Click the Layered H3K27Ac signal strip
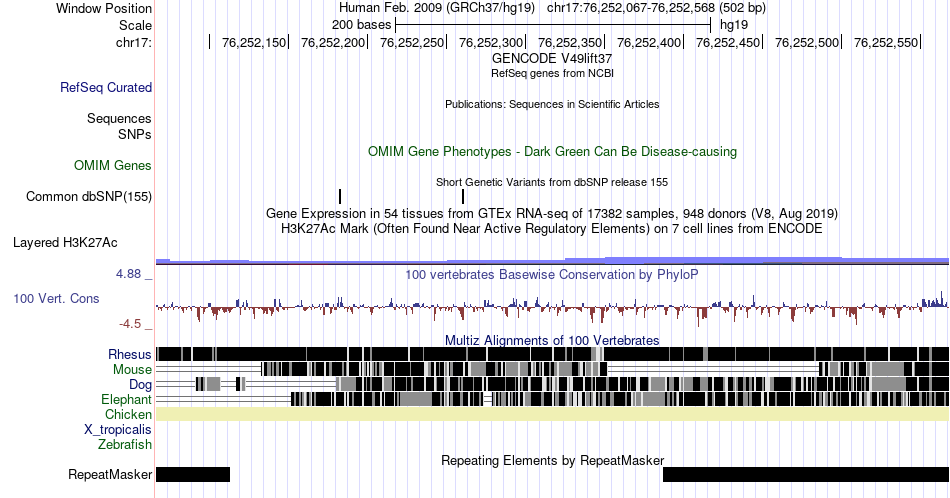This screenshot has width=950, height=498. tap(553, 261)
